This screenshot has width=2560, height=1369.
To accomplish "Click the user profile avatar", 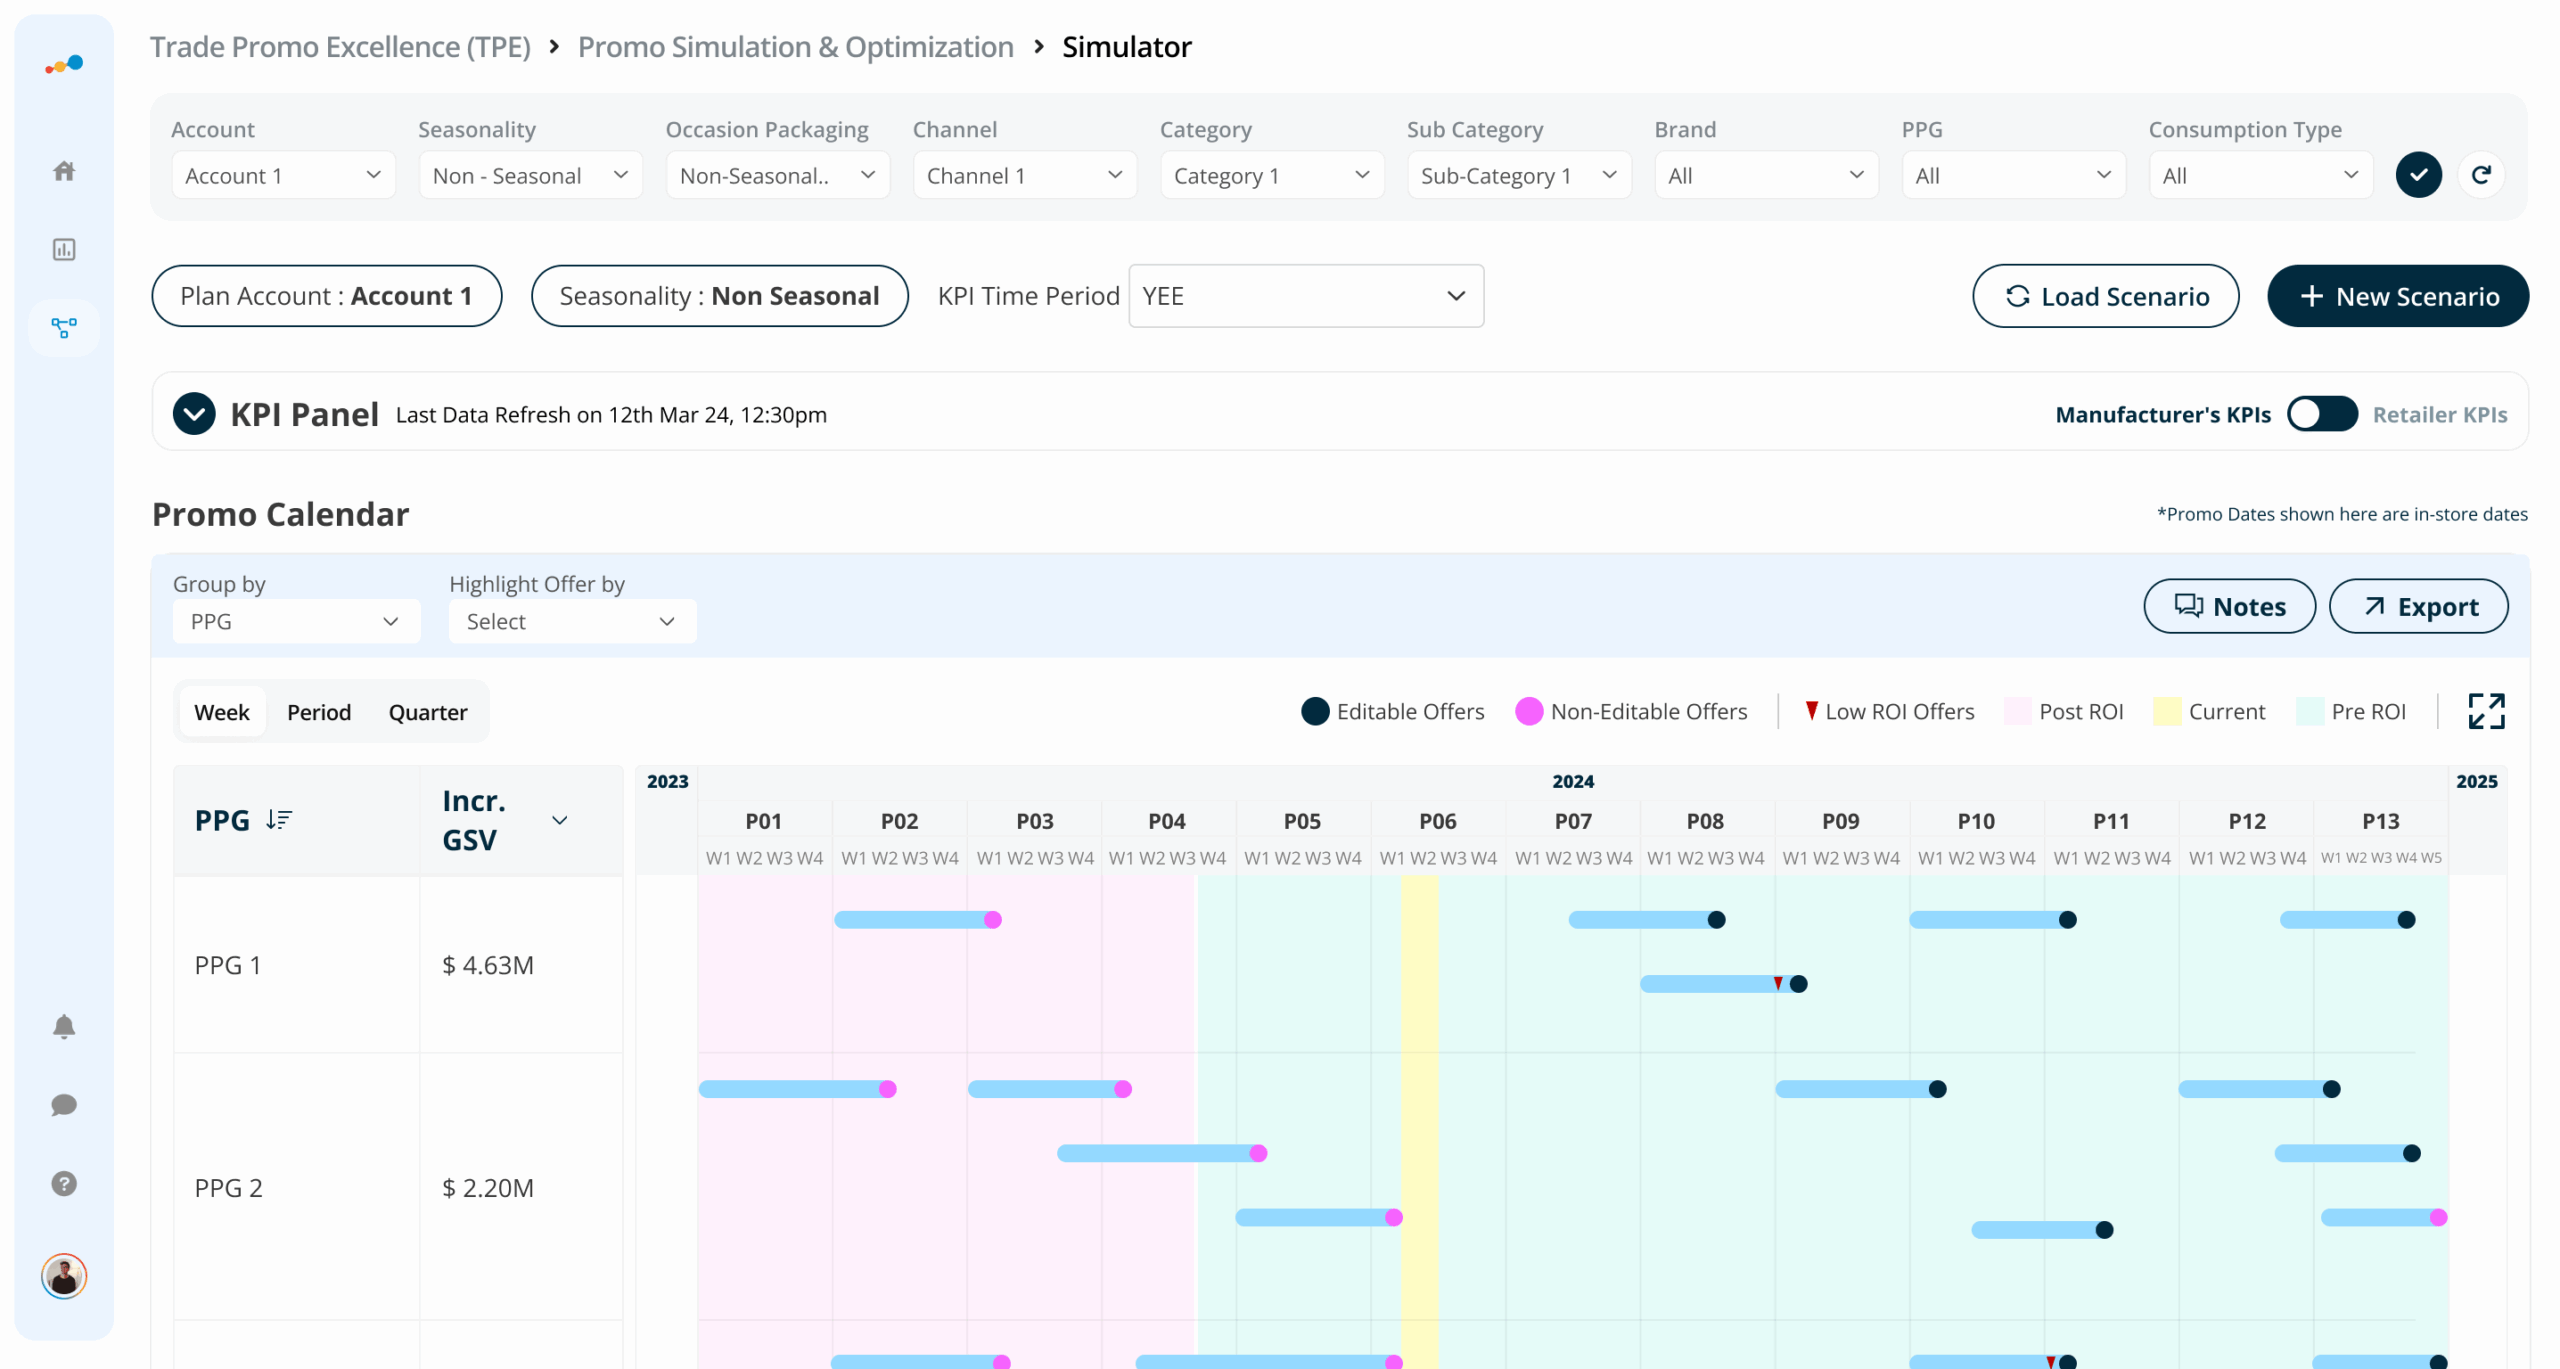I will (x=64, y=1276).
